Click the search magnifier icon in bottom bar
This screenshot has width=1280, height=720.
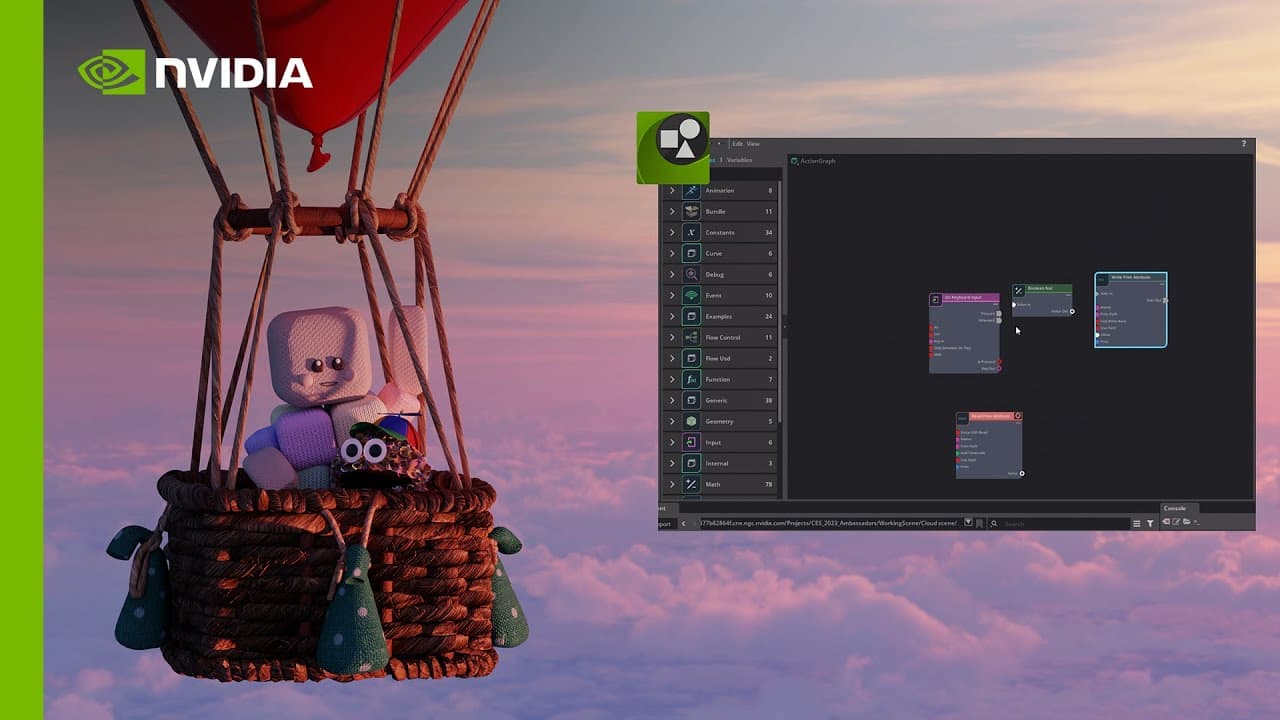(x=994, y=523)
